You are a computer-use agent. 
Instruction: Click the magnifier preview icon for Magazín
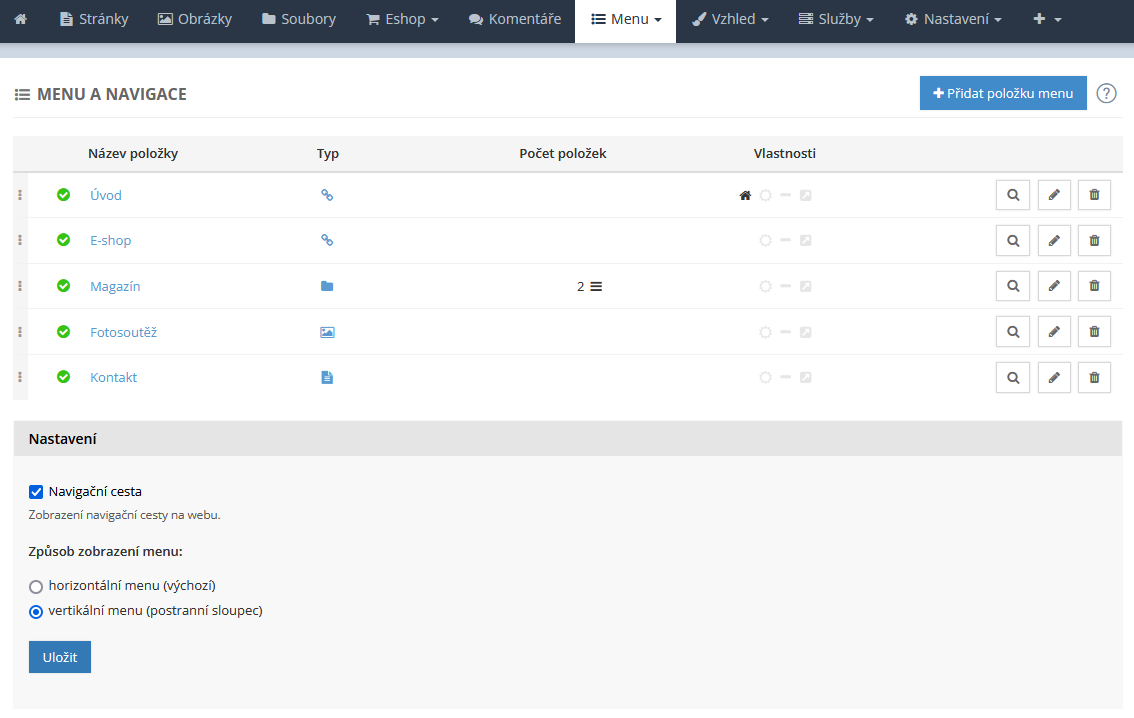(1013, 286)
